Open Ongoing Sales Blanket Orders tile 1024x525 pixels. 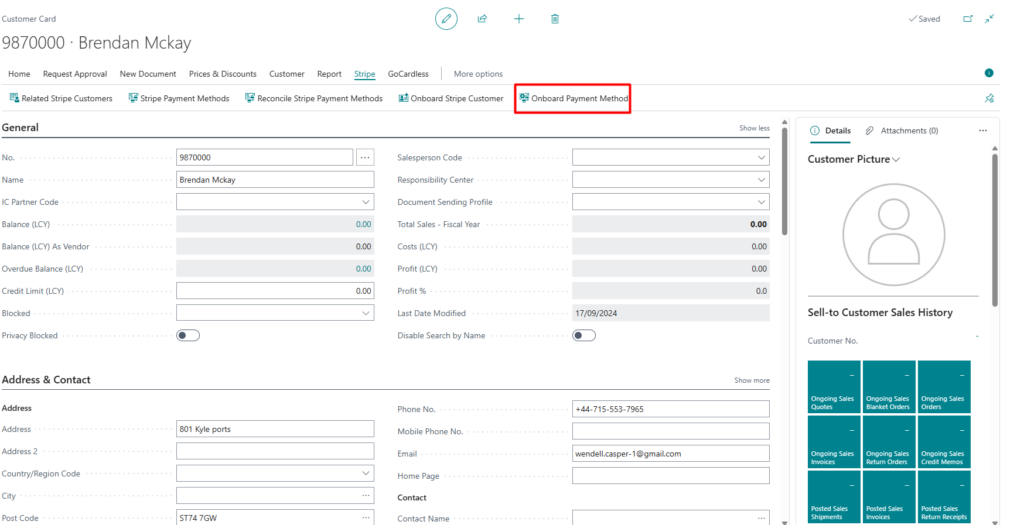point(889,387)
